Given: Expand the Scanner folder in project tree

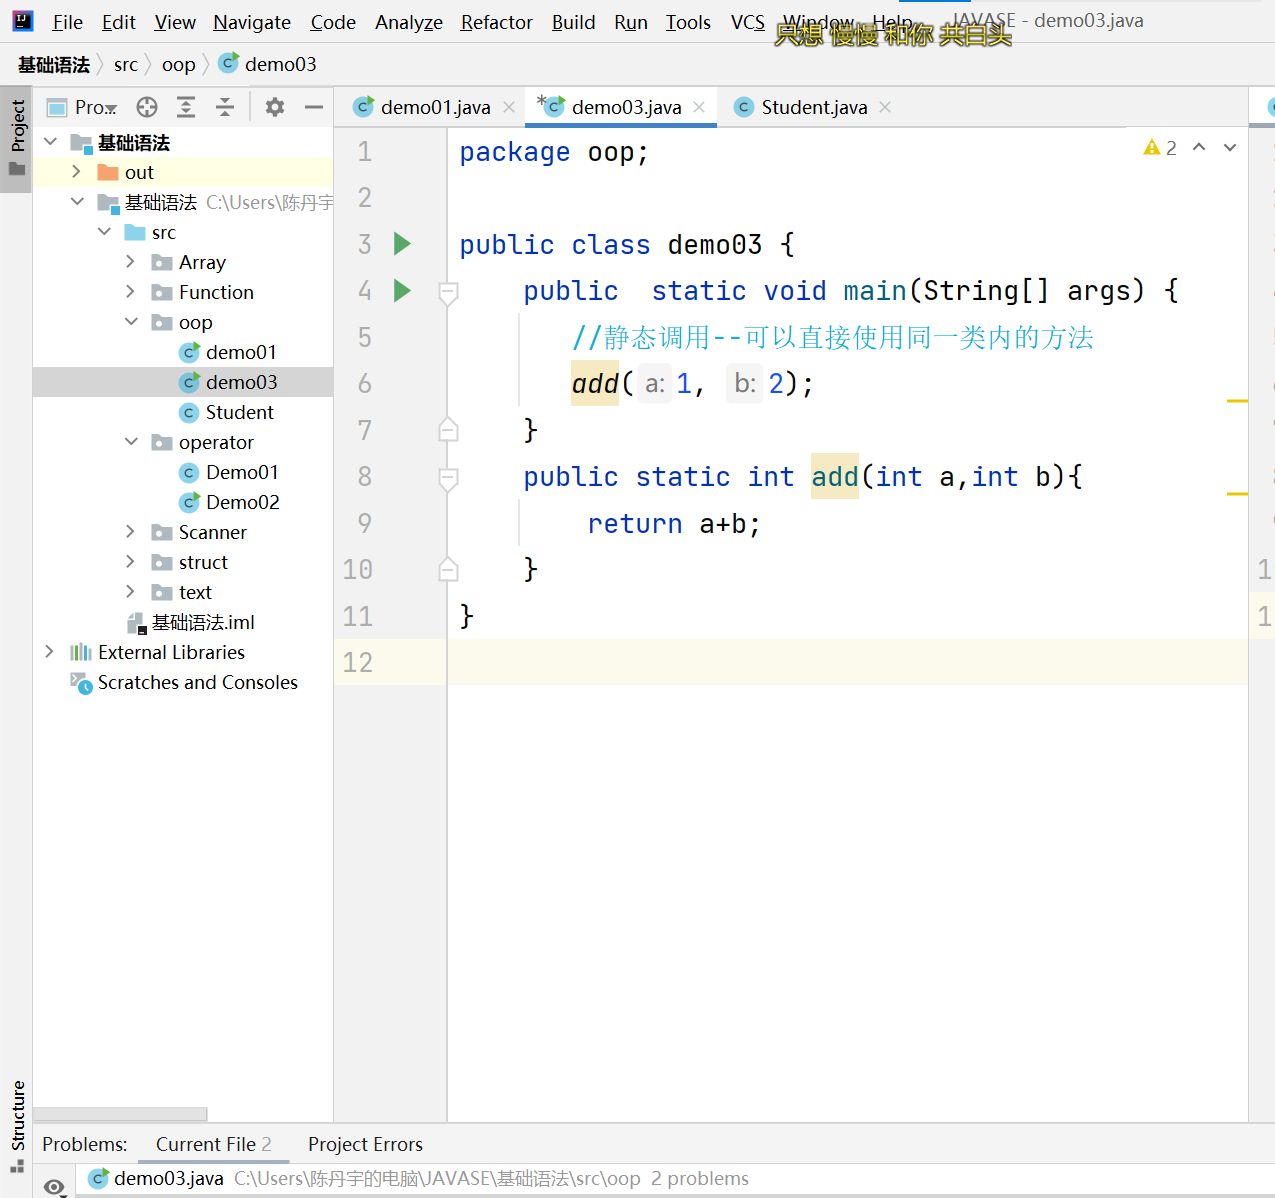Looking at the screenshot, I should pos(130,532).
